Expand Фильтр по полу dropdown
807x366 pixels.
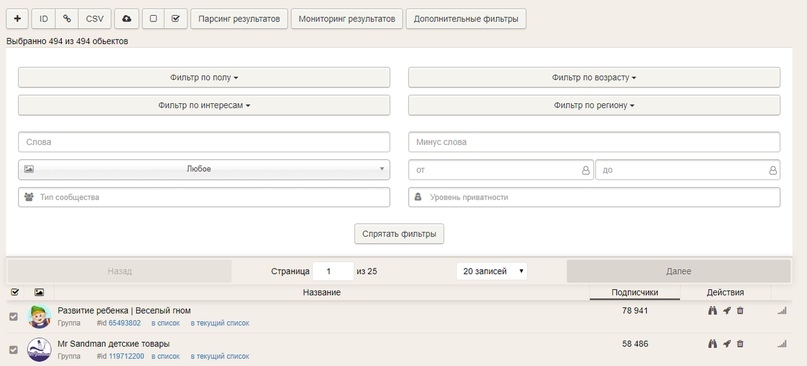click(204, 77)
